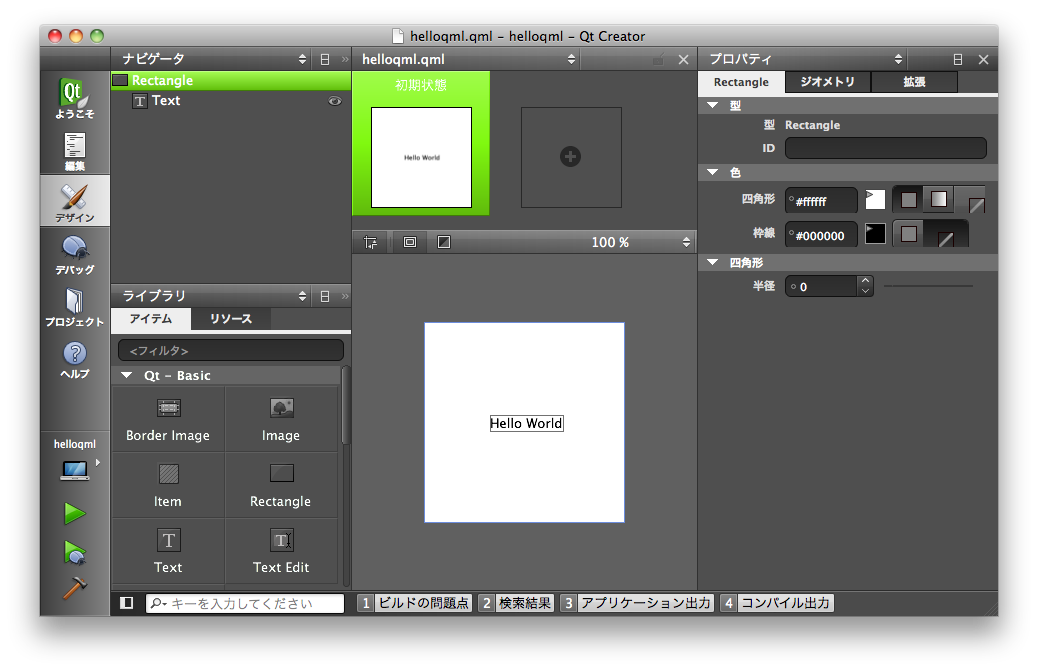Open the ようこそ (Welcome) mode
1038x671 pixels.
click(75, 98)
